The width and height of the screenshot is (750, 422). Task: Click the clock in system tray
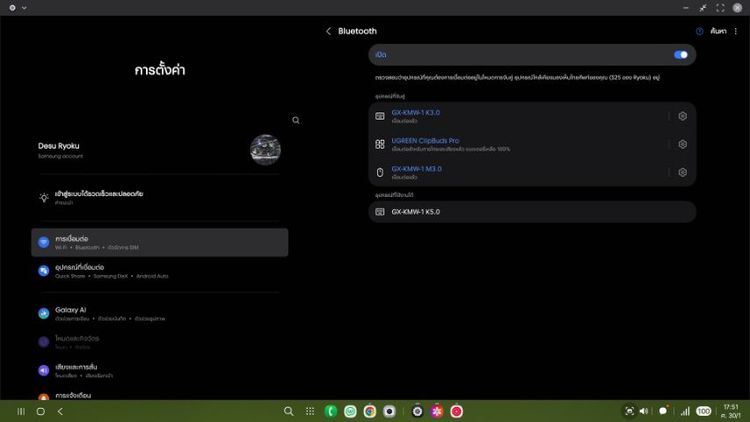coord(731,411)
